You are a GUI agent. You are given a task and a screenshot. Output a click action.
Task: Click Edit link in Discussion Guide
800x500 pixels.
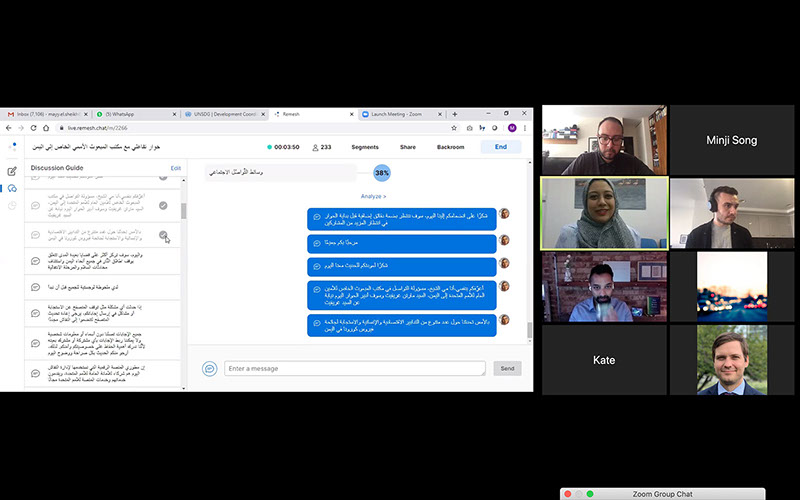(x=176, y=168)
